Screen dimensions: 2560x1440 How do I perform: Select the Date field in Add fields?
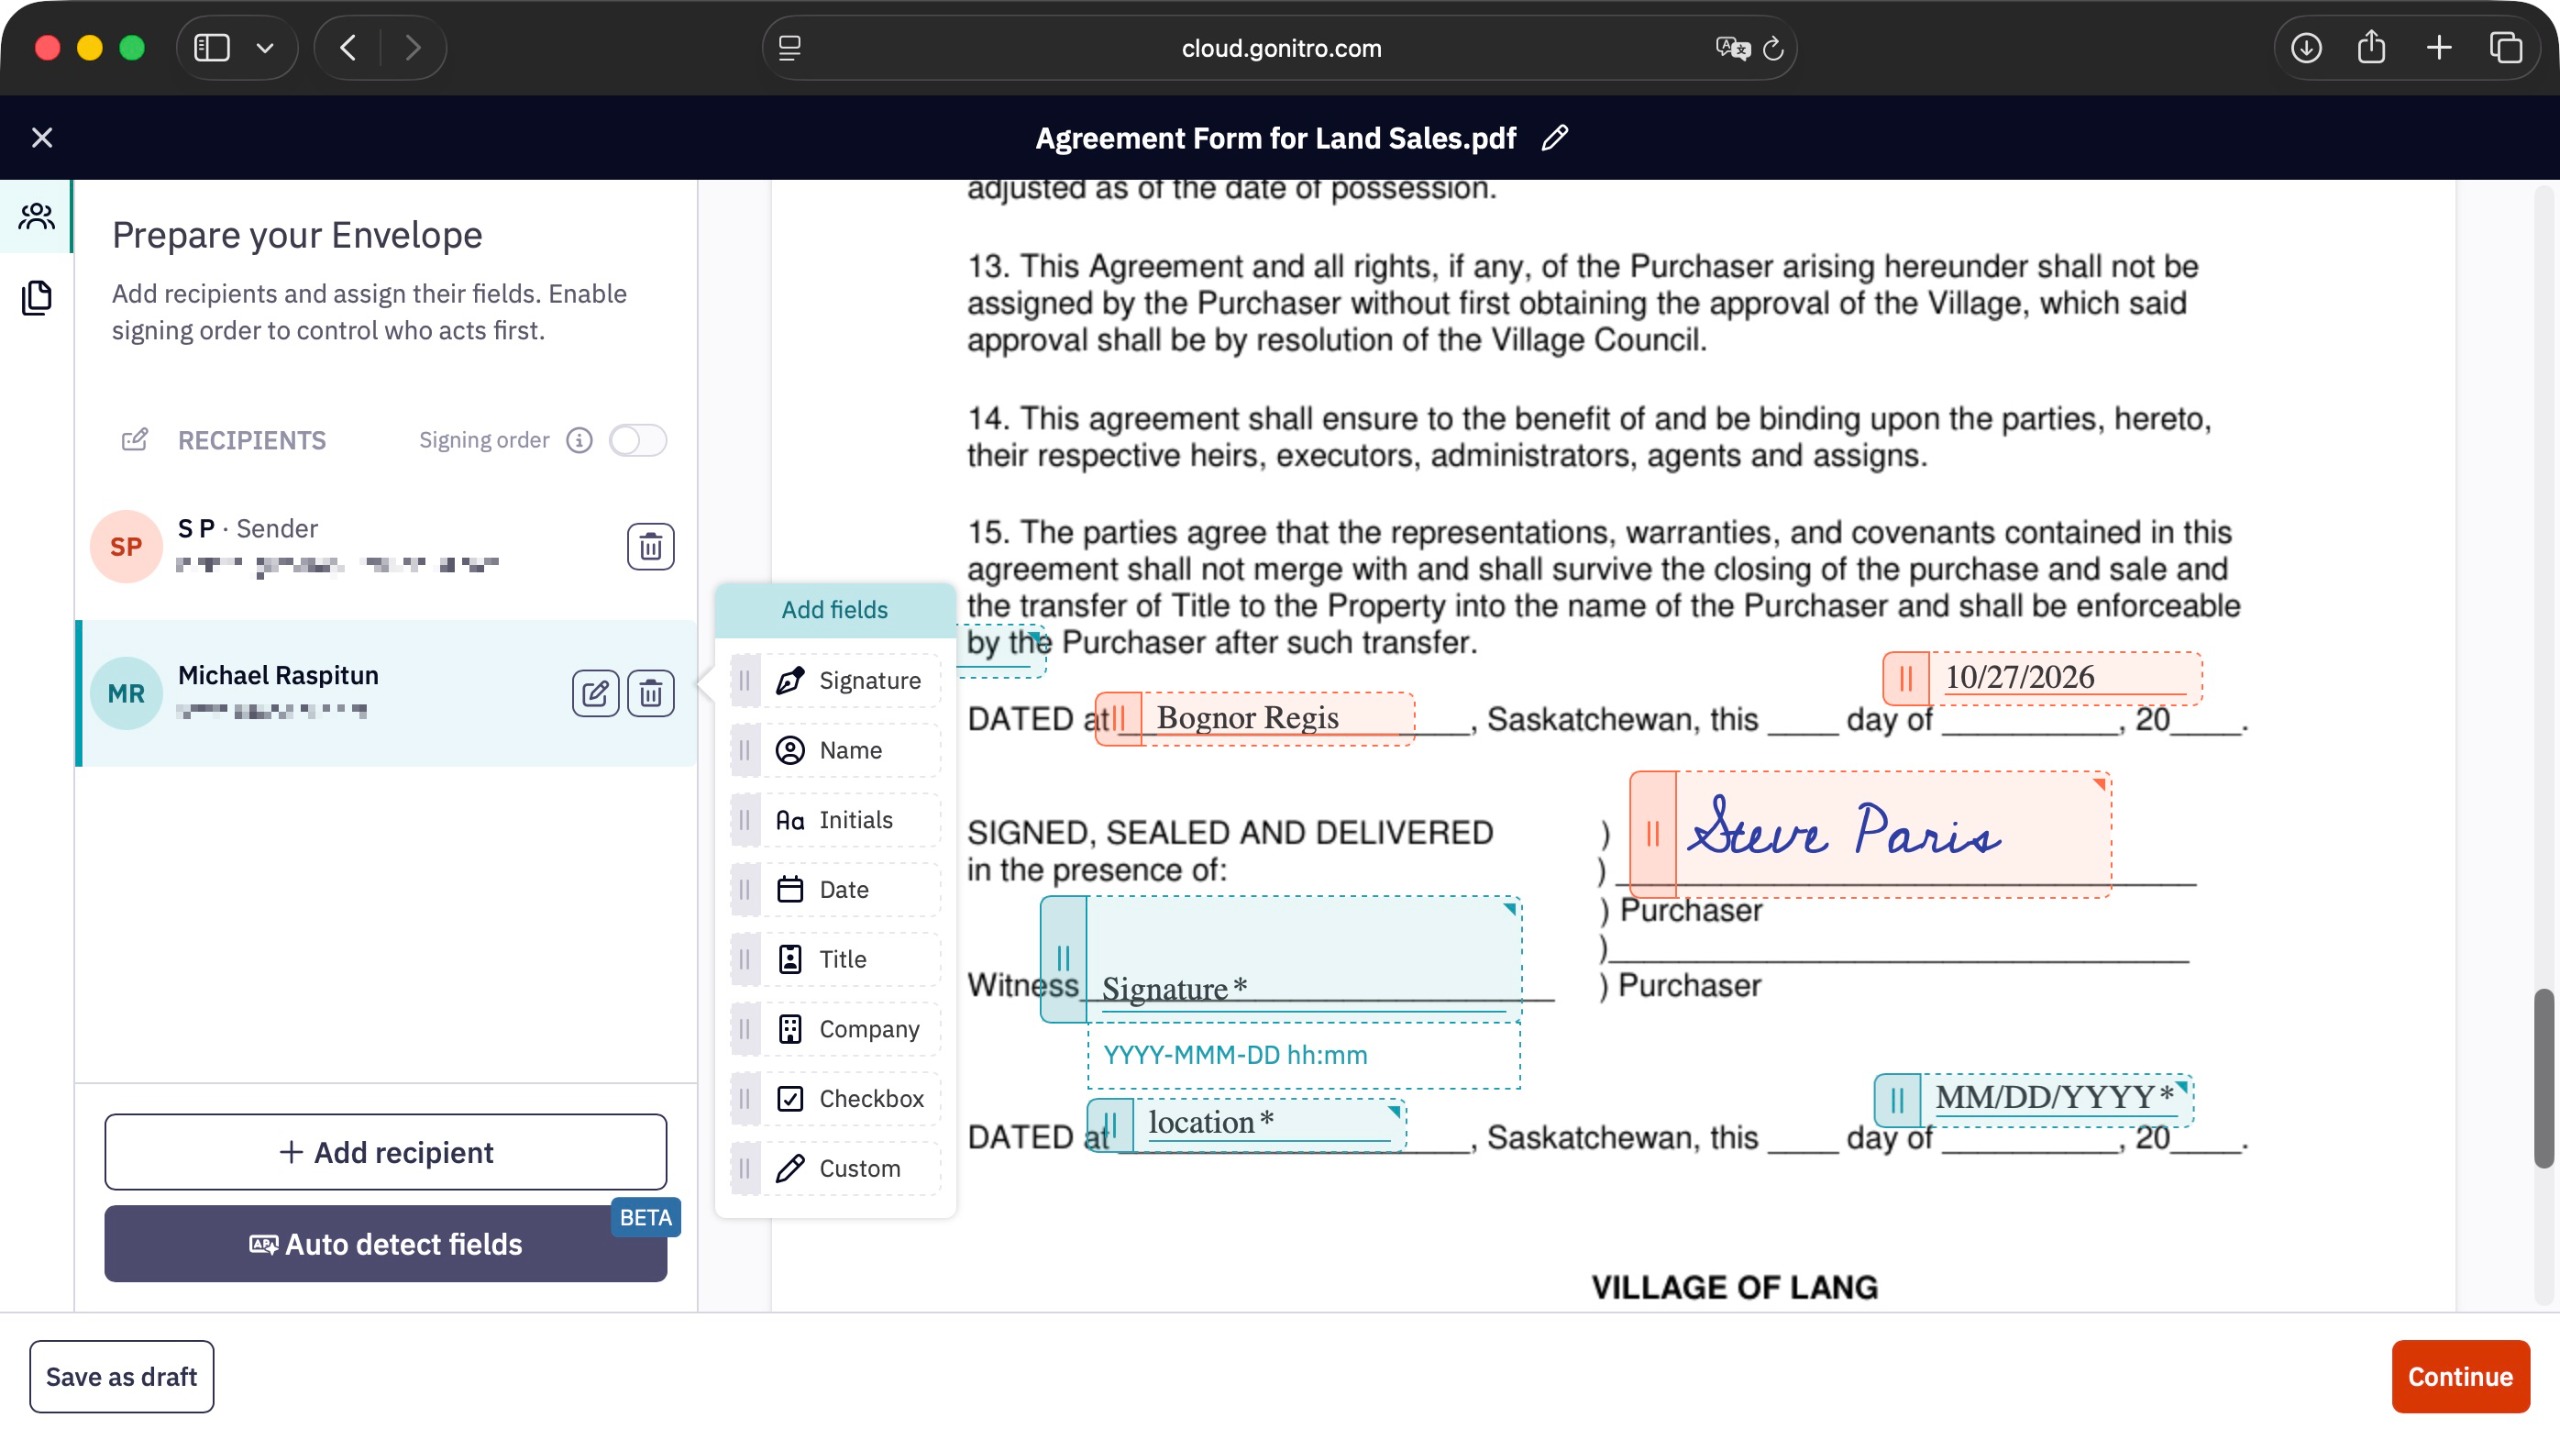tap(836, 890)
